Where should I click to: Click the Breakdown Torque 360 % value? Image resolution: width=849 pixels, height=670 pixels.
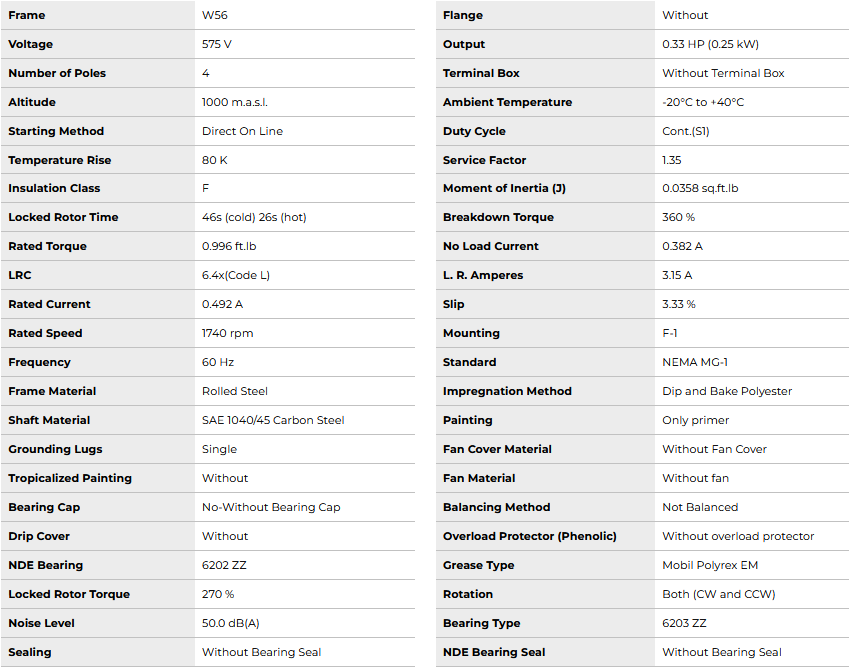[678, 217]
